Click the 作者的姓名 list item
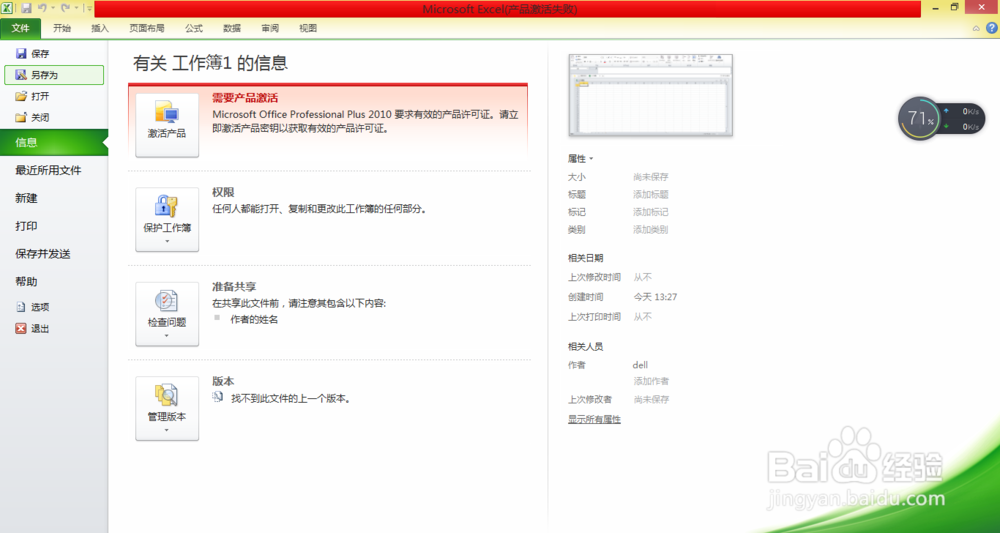1000x533 pixels. point(254,319)
